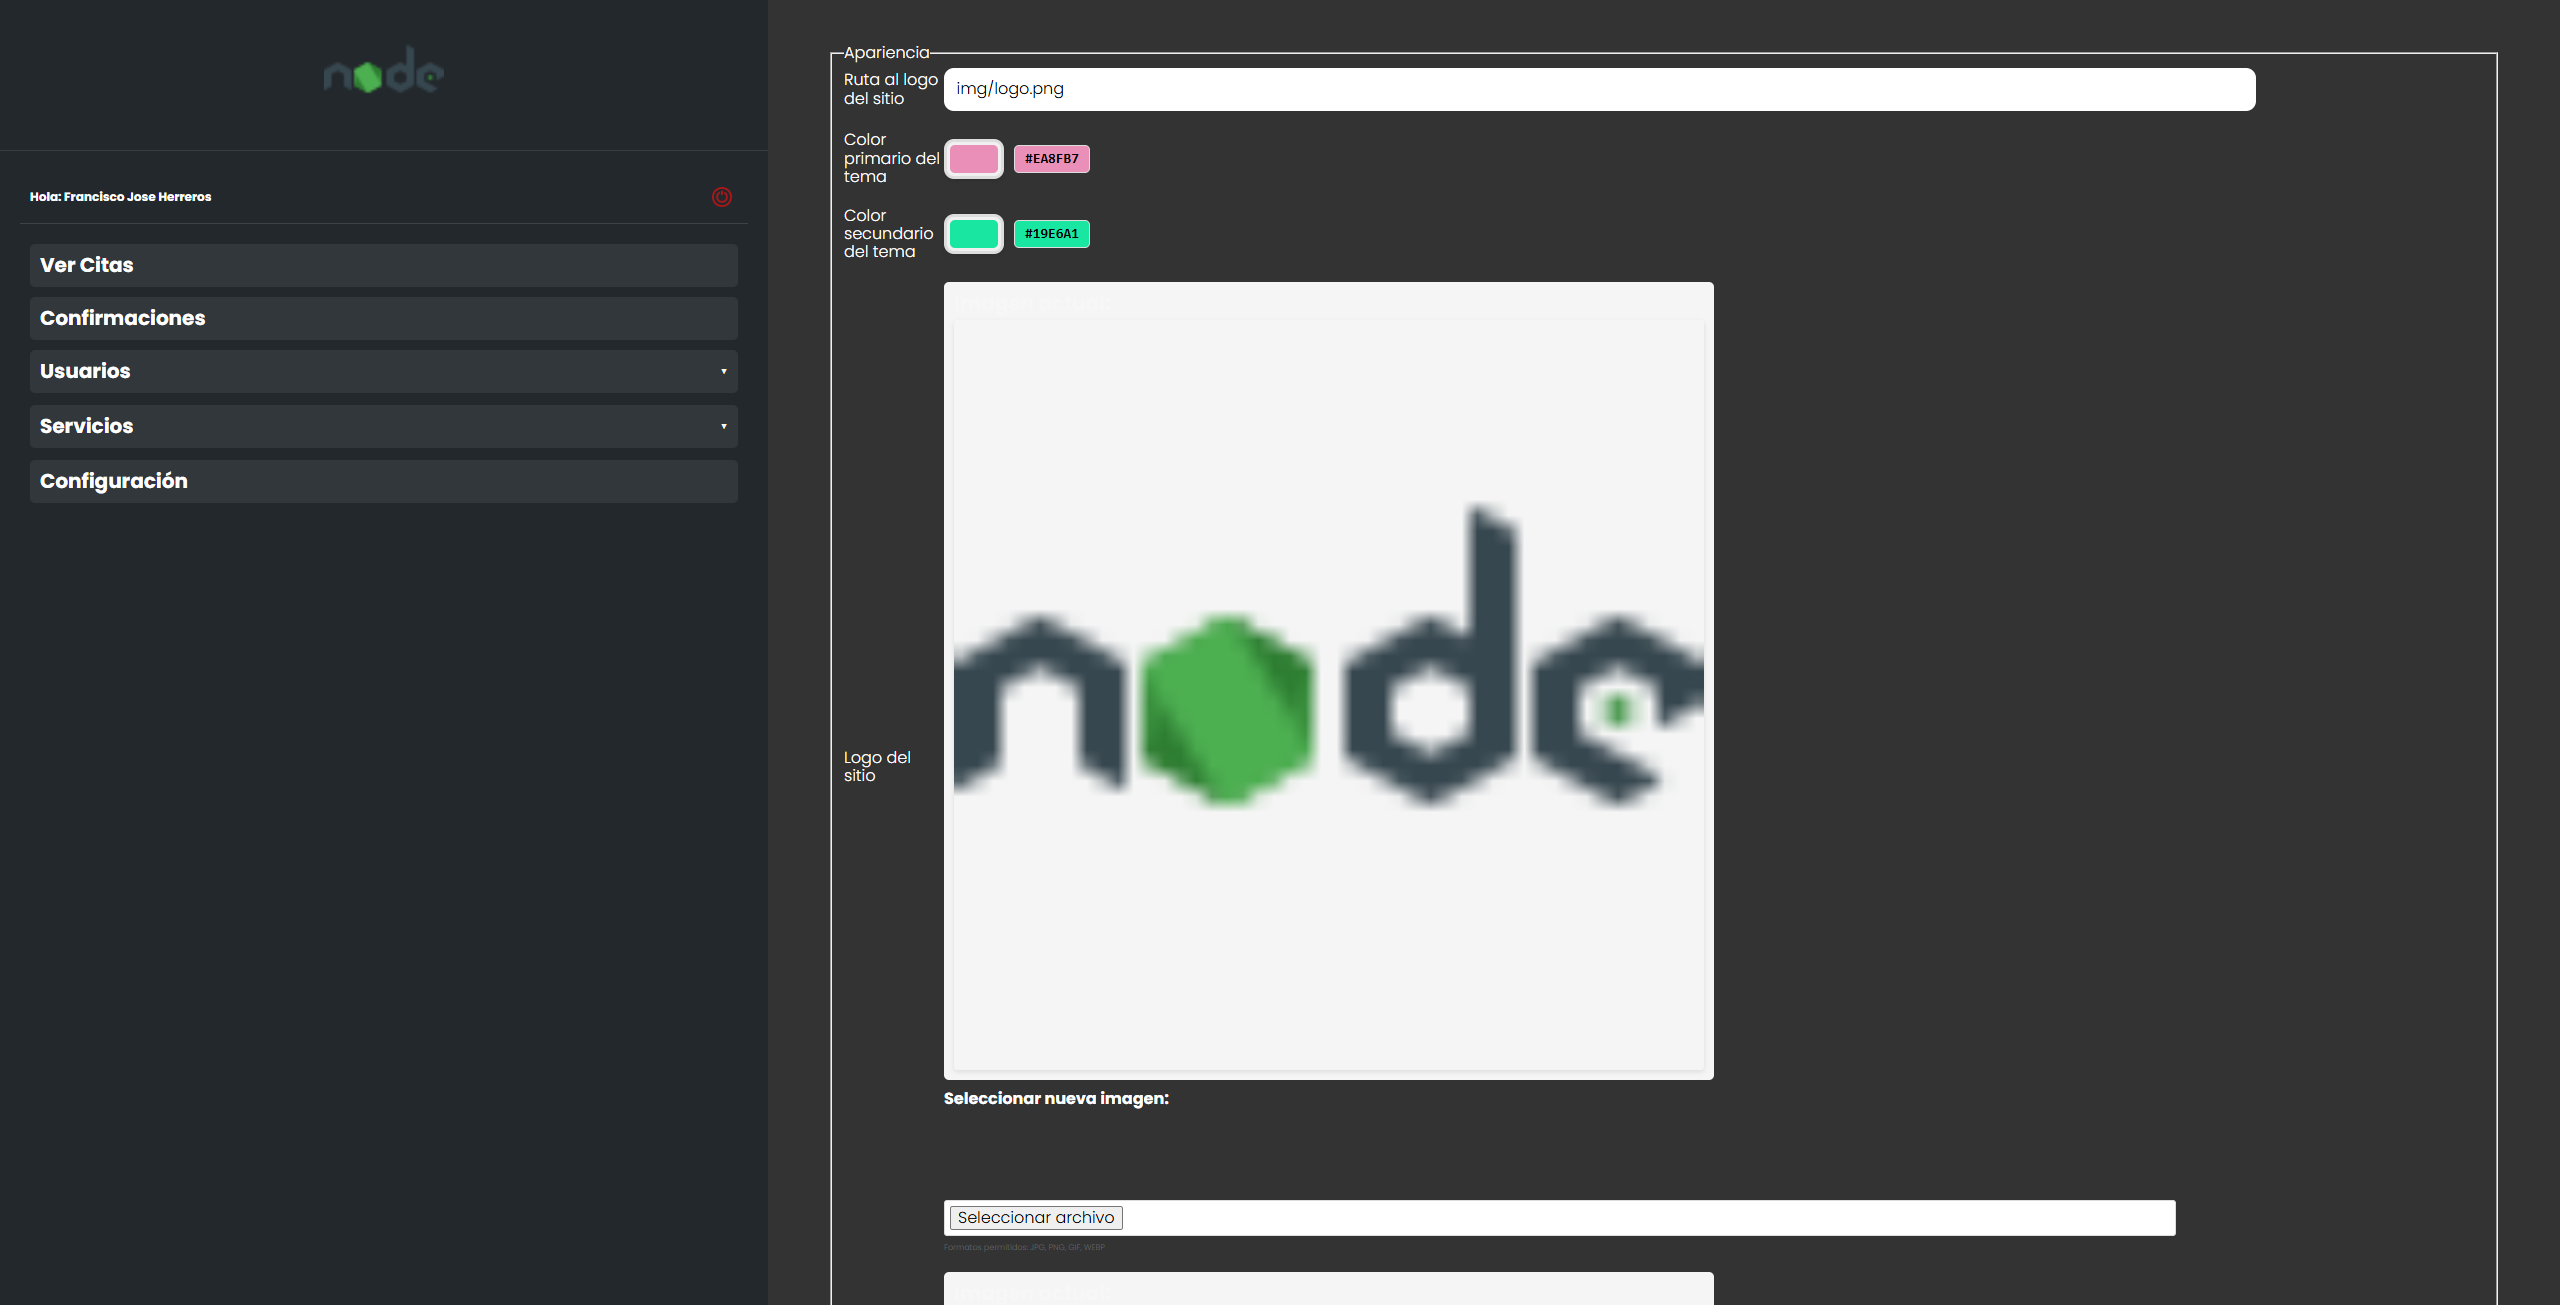The image size is (2560, 1305).
Task: Click the Hola: Francisco Jose Herreros greeting
Action: click(x=120, y=197)
